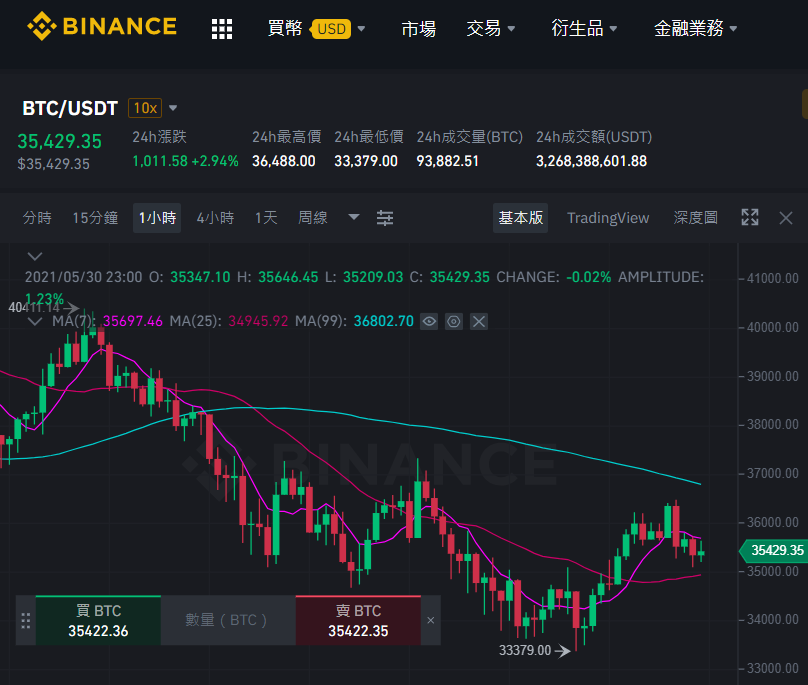Click the 24h turnover 3,268,388,601.88
Viewport: 808px width, 685px height.
pyautogui.click(x=591, y=161)
